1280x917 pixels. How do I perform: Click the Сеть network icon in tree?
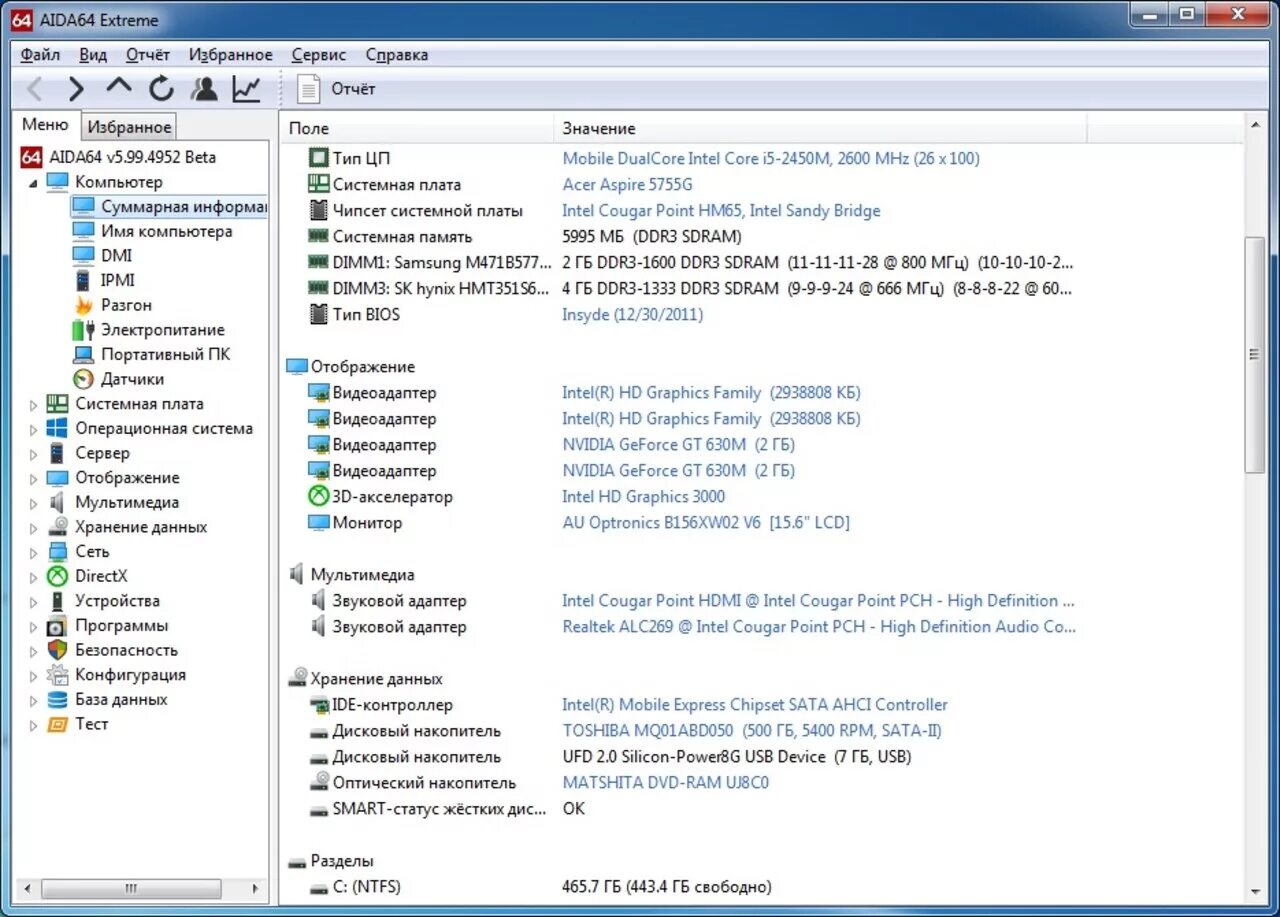57,552
